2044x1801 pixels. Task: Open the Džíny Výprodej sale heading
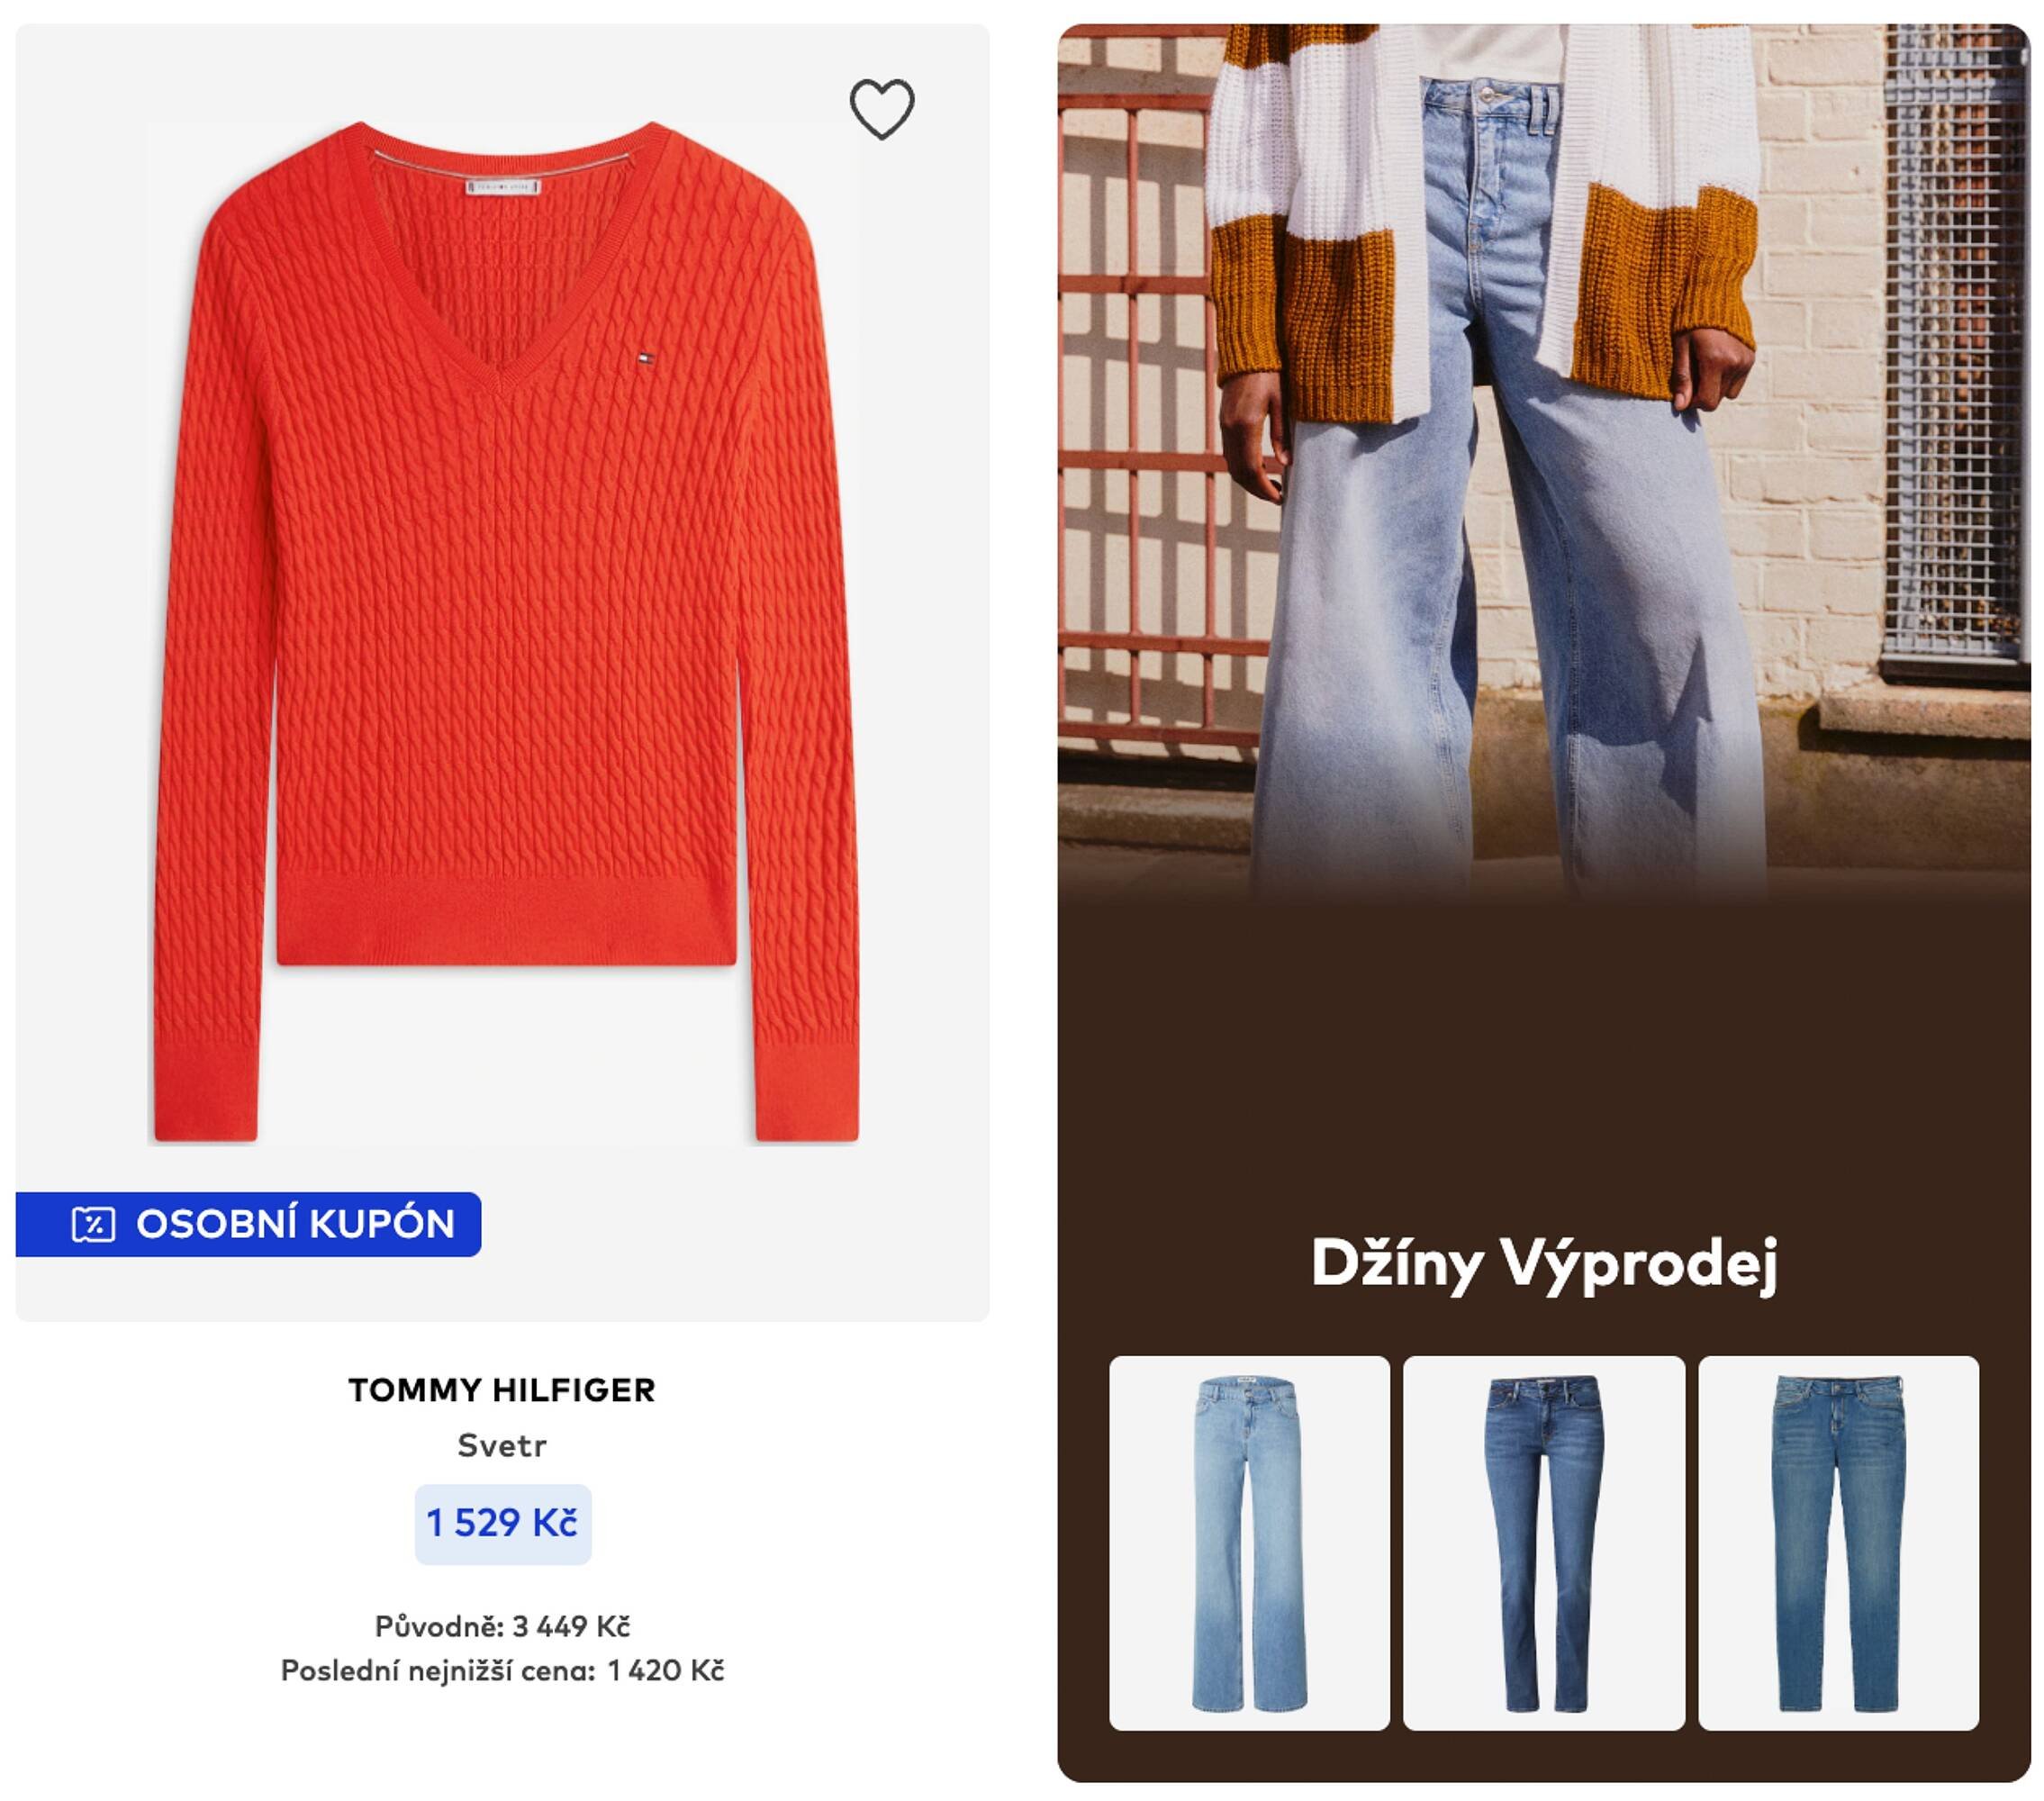[1544, 1264]
